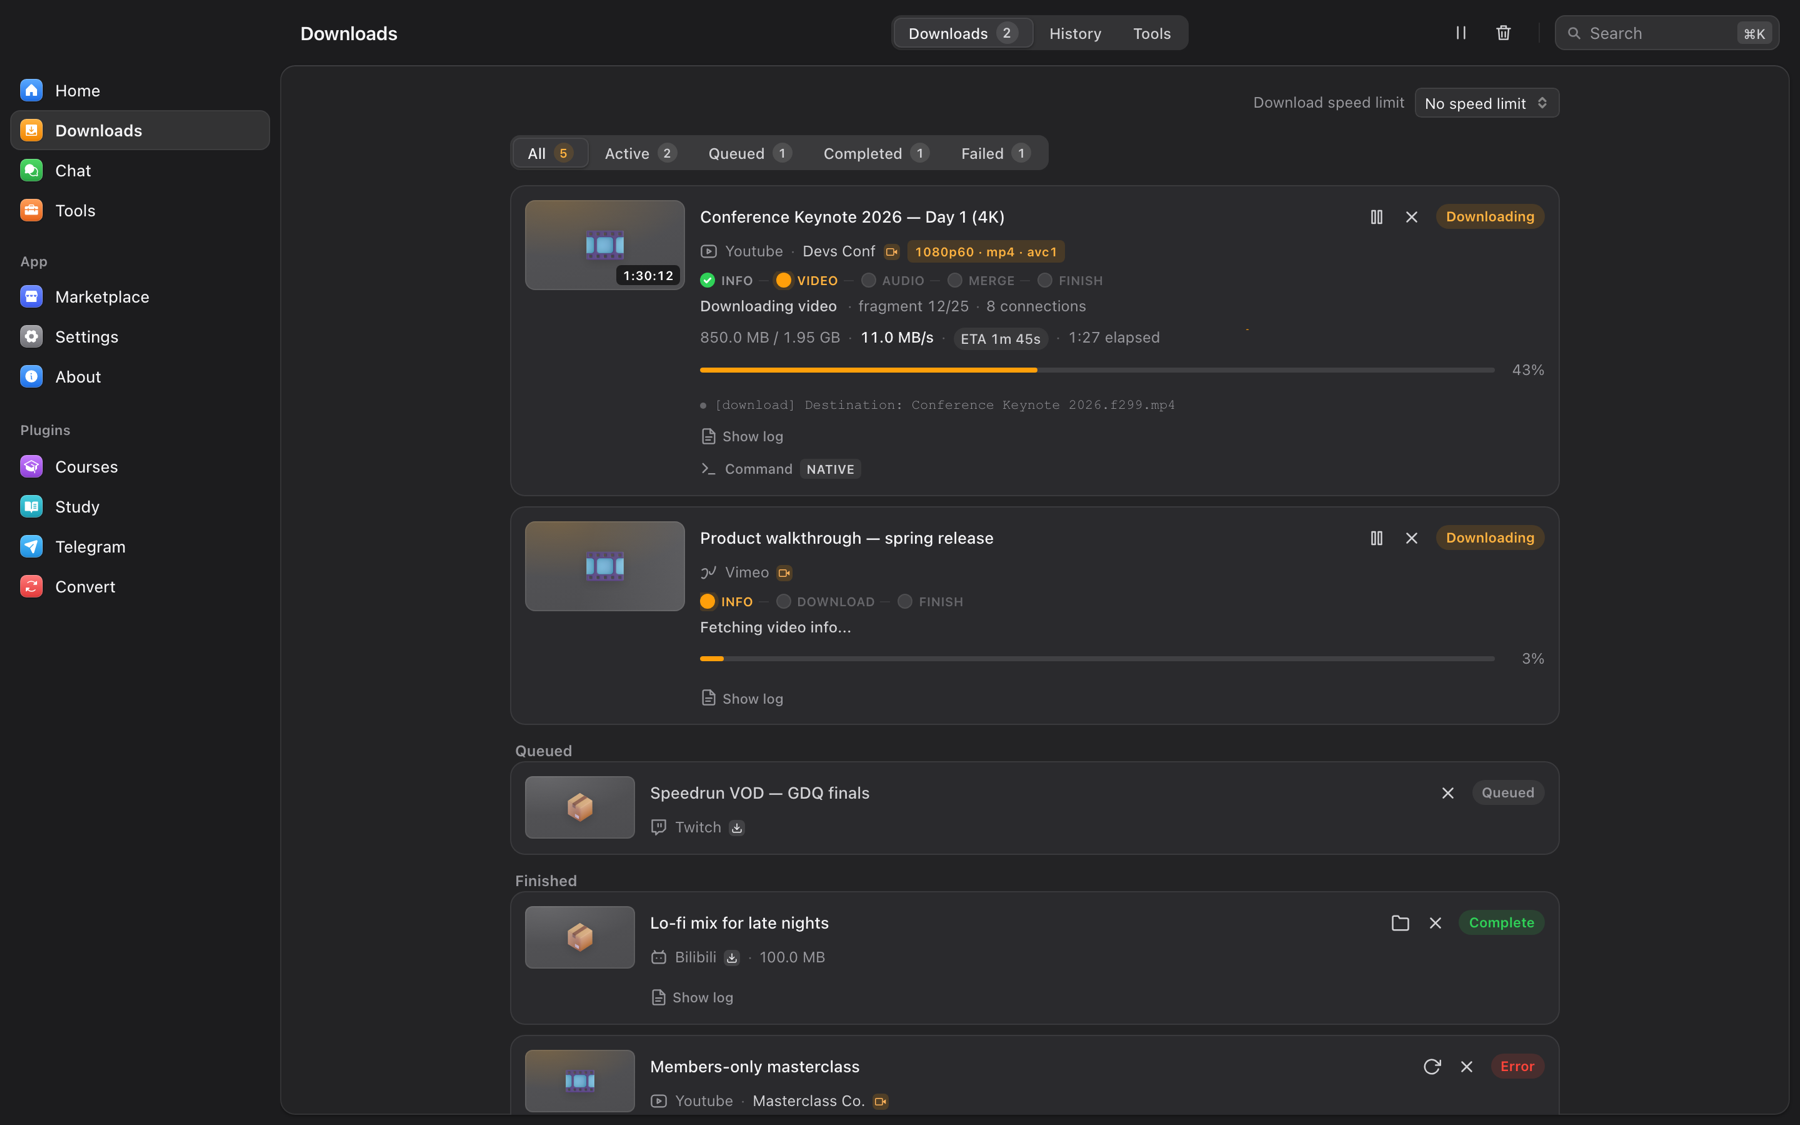Viewport: 1800px width, 1125px height.
Task: Switch to the top Tools tab
Action: [1152, 33]
